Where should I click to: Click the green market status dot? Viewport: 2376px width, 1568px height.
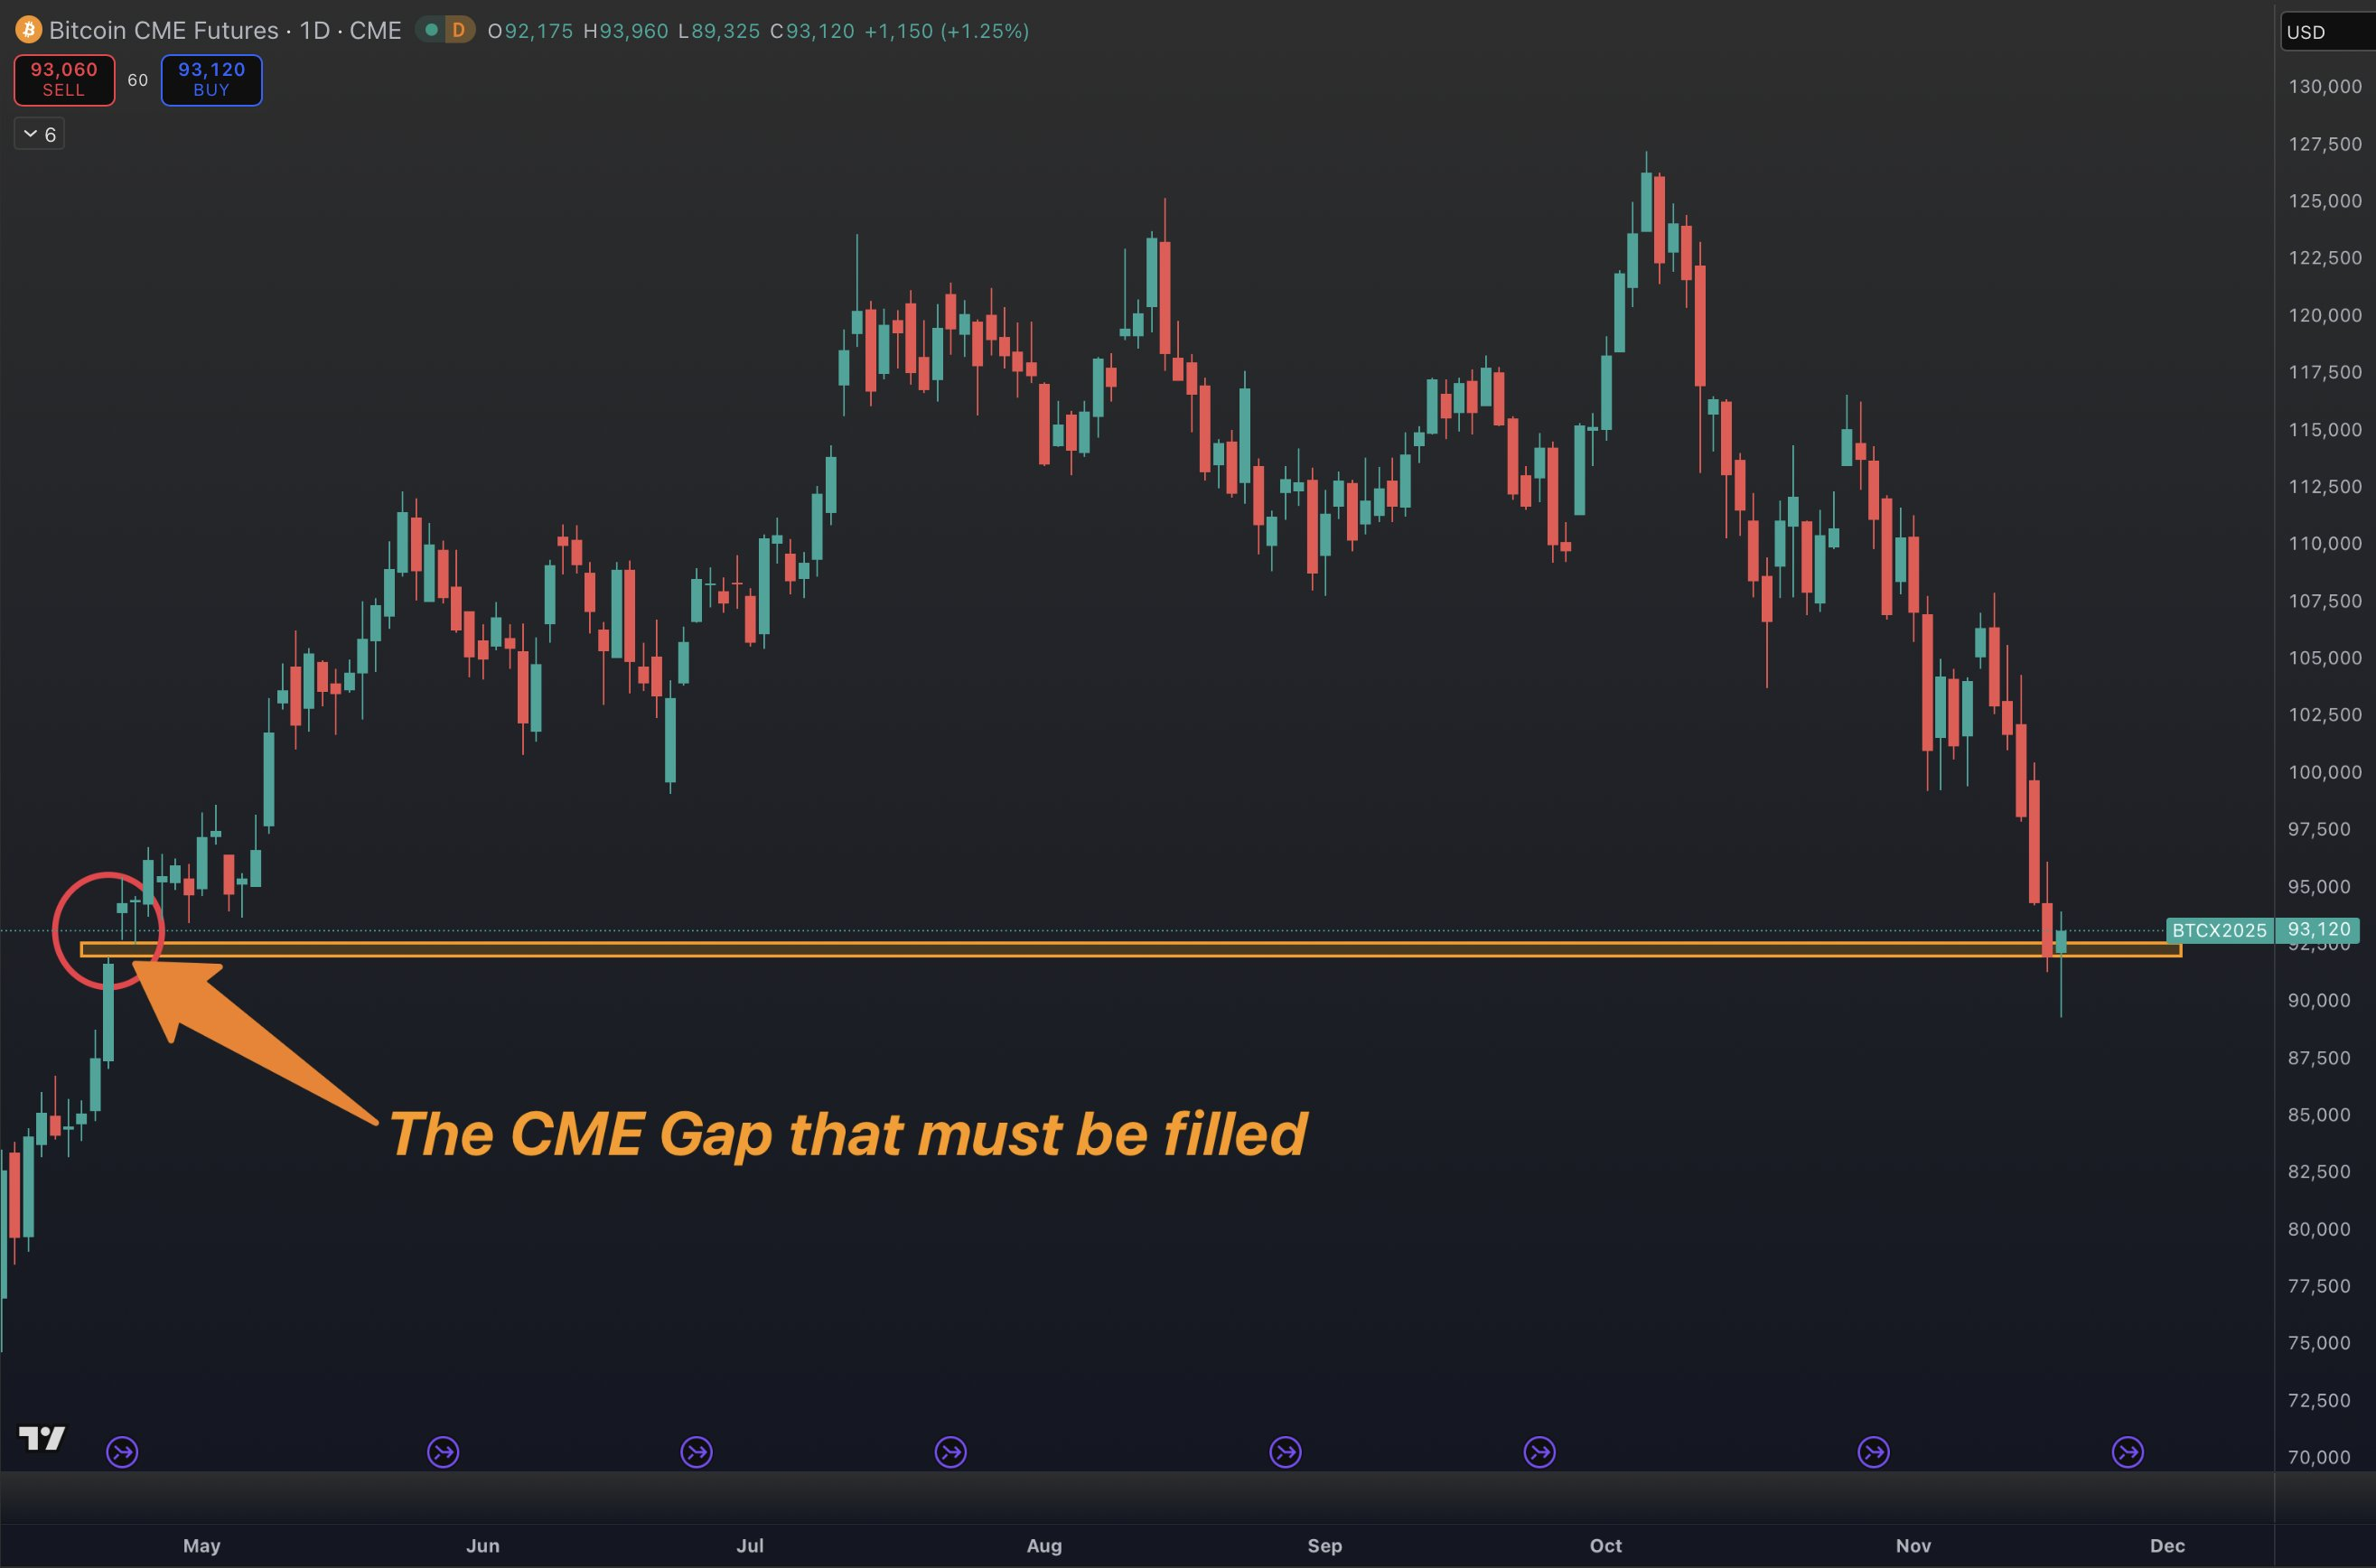(x=431, y=30)
